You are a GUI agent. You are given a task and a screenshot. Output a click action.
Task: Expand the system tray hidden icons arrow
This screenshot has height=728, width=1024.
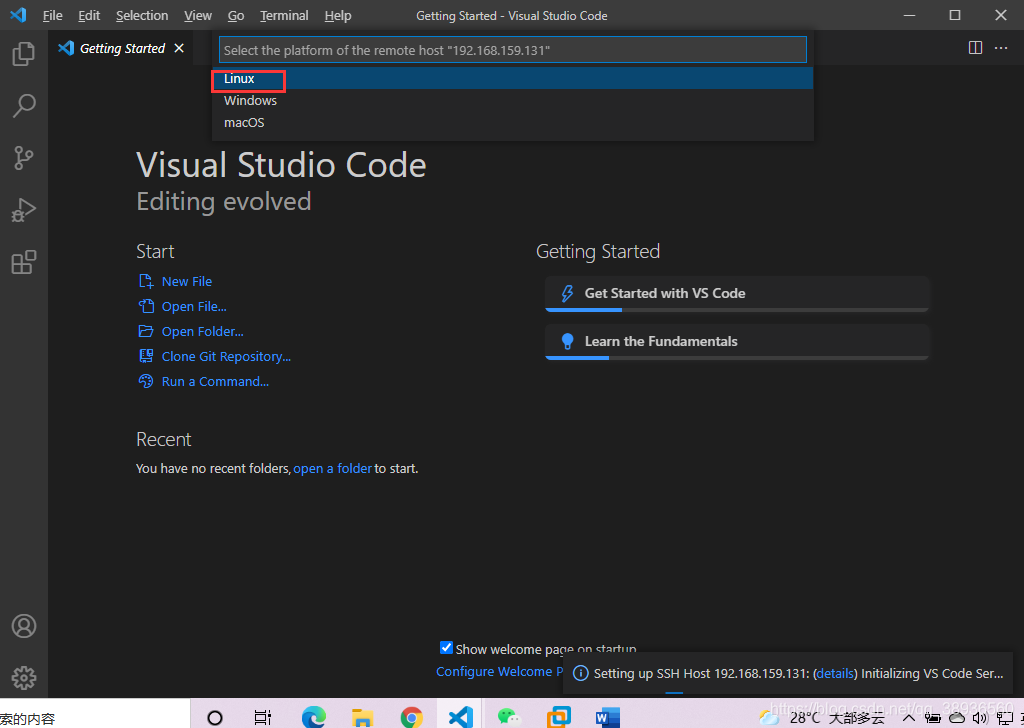(908, 718)
